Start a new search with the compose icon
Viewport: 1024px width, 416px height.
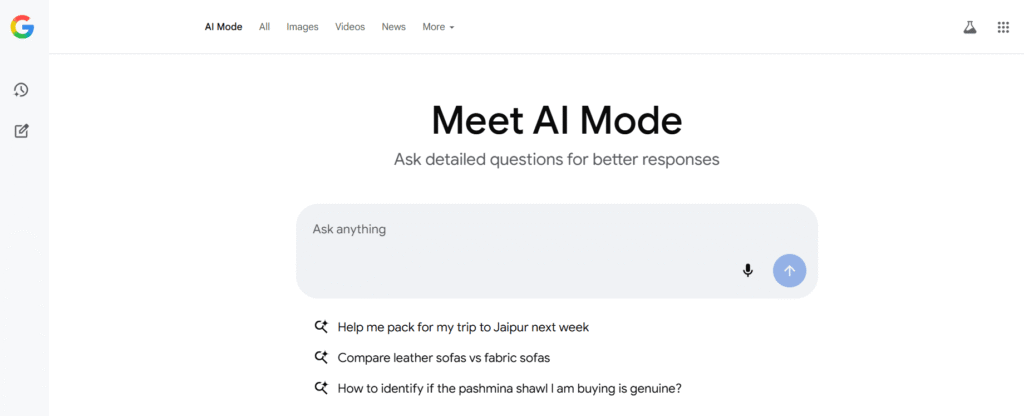point(22,131)
